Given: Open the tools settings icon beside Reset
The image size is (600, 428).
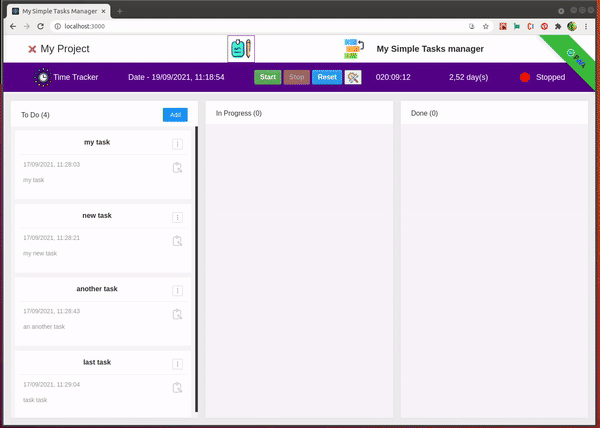Looking at the screenshot, I should click(x=353, y=77).
